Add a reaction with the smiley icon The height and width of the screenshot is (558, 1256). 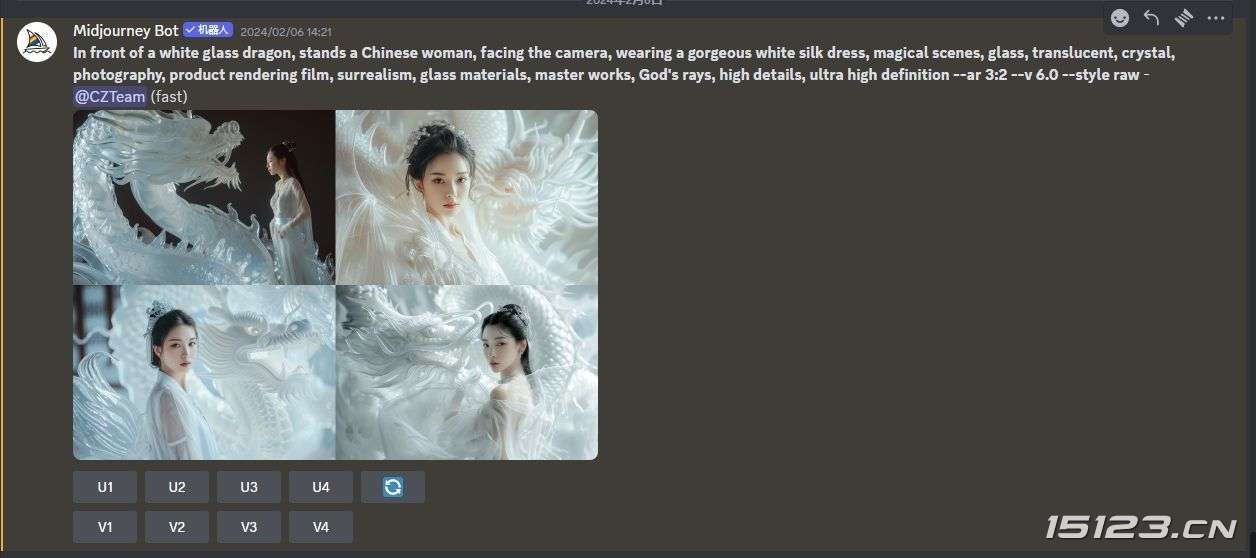[1121, 18]
